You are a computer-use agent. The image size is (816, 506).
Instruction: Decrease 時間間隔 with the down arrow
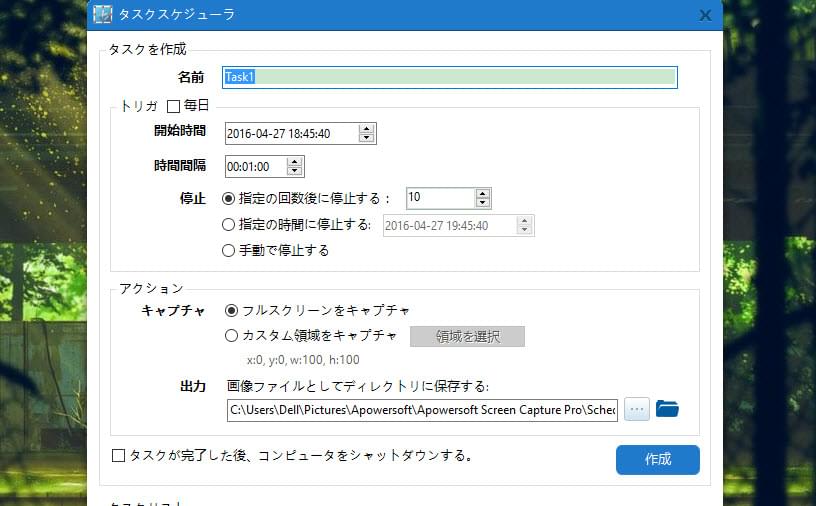[x=295, y=171]
